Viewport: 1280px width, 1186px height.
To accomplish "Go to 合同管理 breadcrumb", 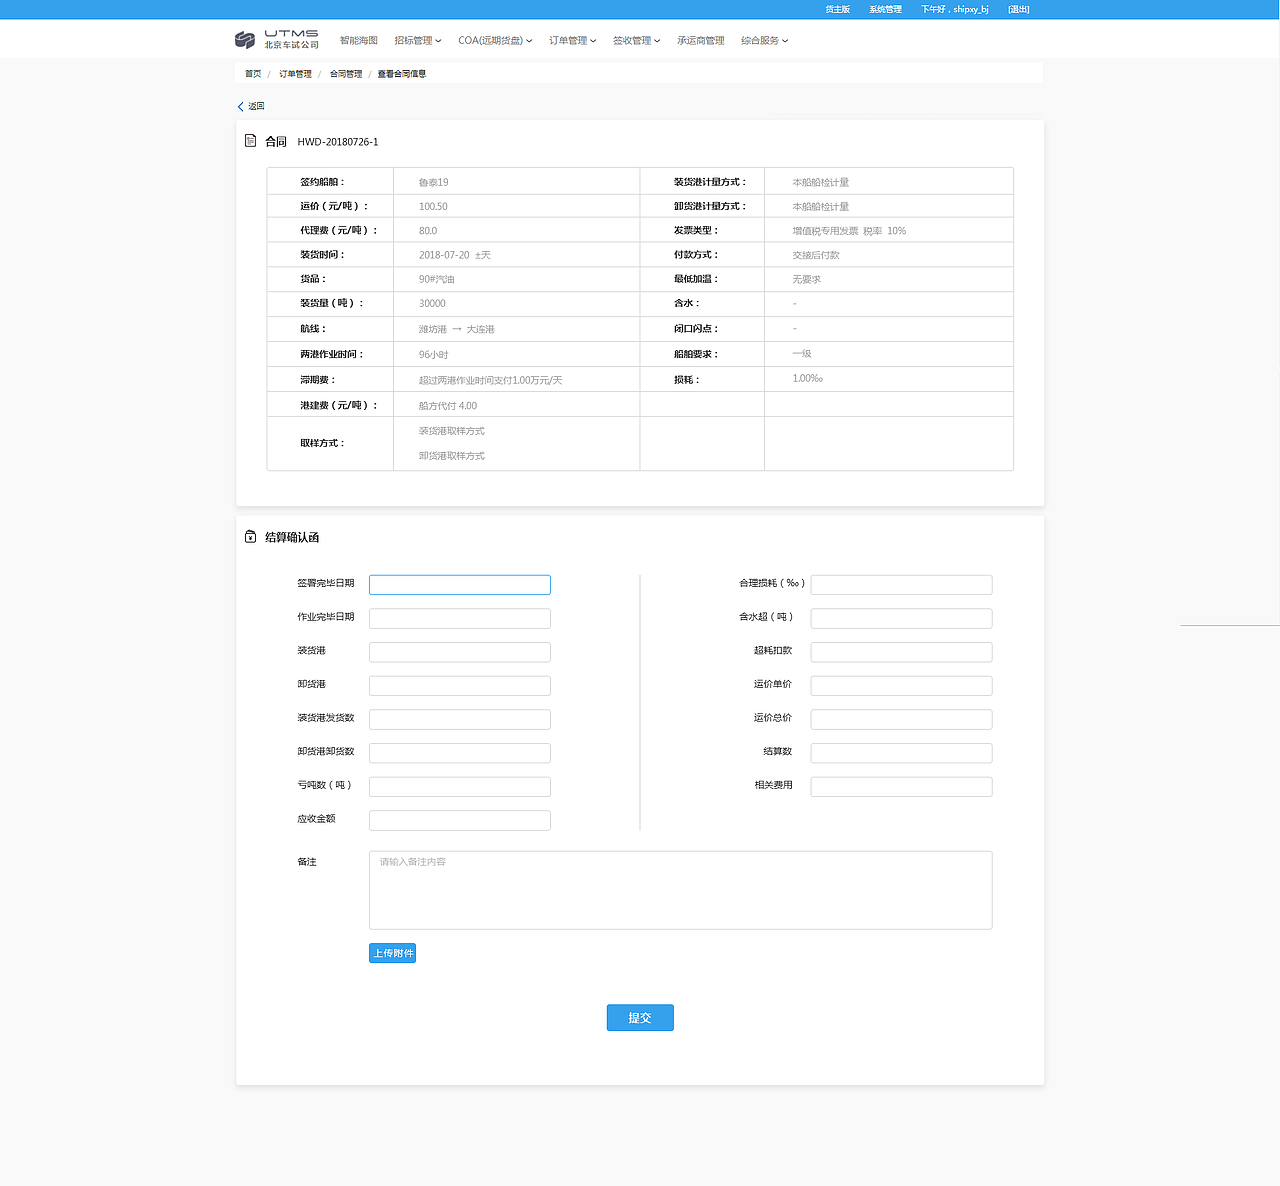I will pyautogui.click(x=346, y=74).
